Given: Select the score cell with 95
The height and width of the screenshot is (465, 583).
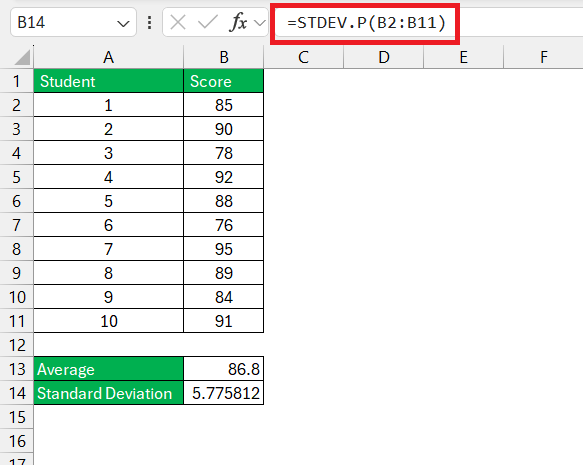Looking at the screenshot, I should tap(223, 249).
